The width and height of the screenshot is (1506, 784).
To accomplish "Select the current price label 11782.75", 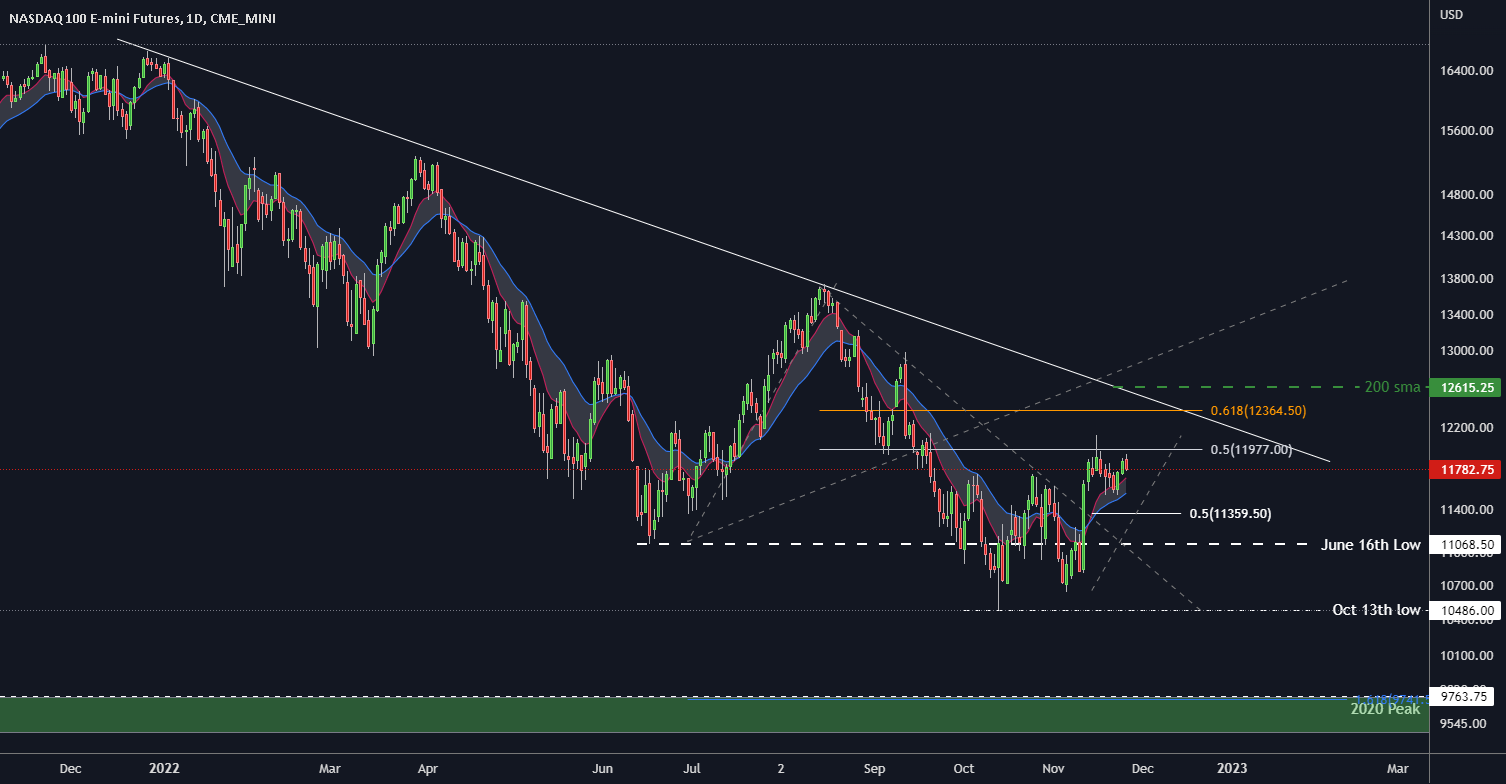I will (1467, 468).
